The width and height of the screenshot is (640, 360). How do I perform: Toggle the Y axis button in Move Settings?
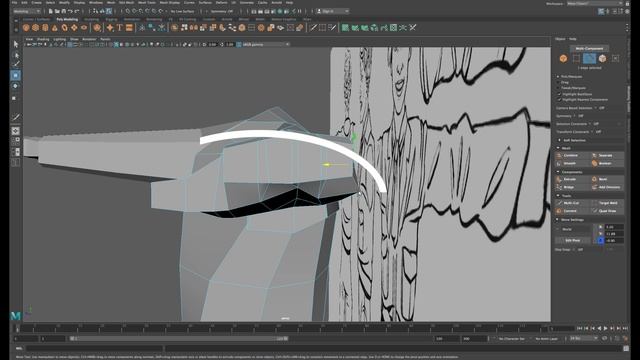point(600,233)
